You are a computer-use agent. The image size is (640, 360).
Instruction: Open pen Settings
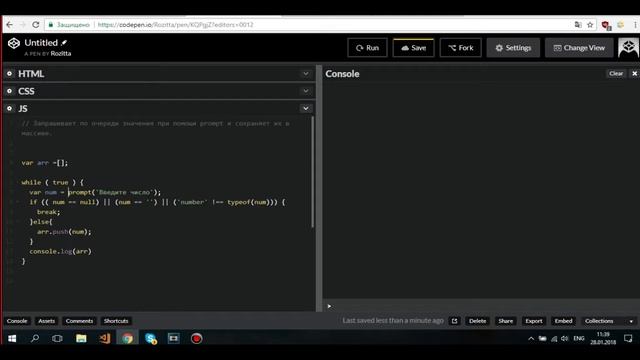pyautogui.click(x=513, y=48)
